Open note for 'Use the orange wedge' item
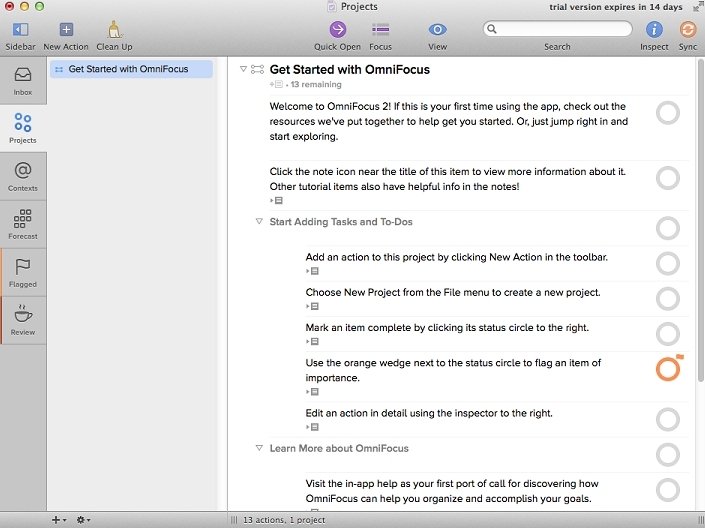Image resolution: width=705 pixels, height=528 pixels. click(312, 392)
